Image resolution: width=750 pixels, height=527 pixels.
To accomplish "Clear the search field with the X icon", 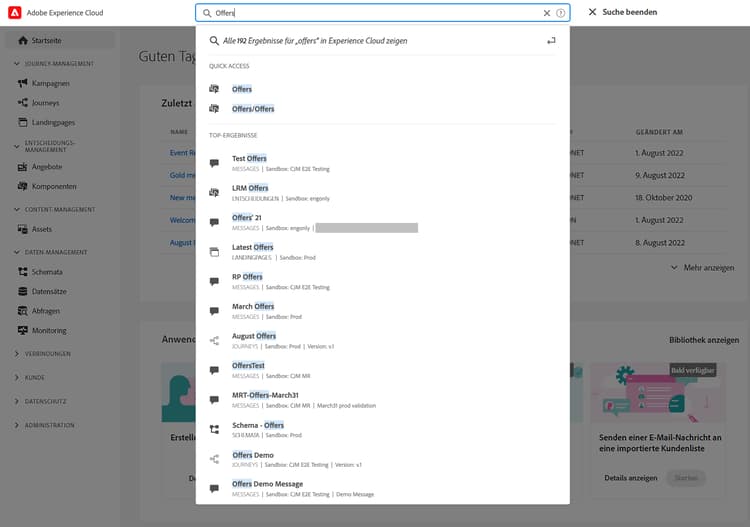I will [x=547, y=13].
